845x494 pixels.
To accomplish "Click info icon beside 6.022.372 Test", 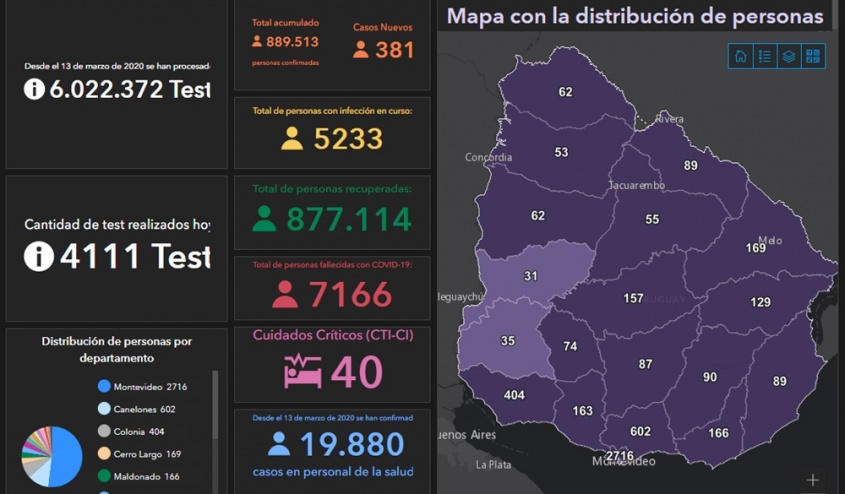I will point(34,90).
